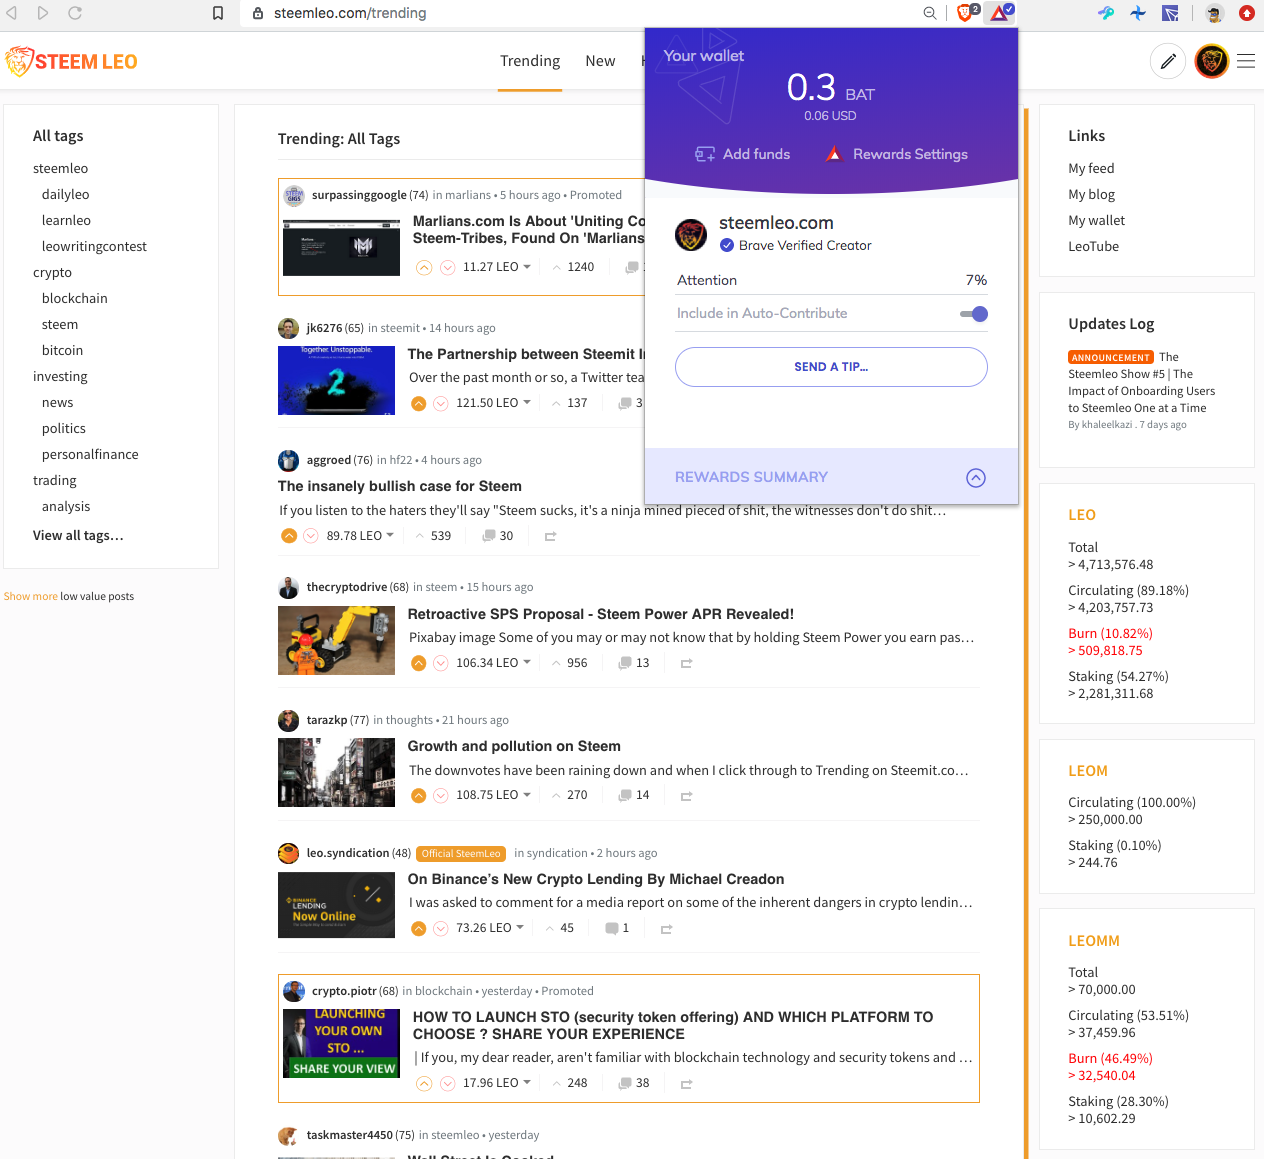Toggle Include in Auto-Contribute switch
The width and height of the screenshot is (1264, 1159).
(x=974, y=314)
